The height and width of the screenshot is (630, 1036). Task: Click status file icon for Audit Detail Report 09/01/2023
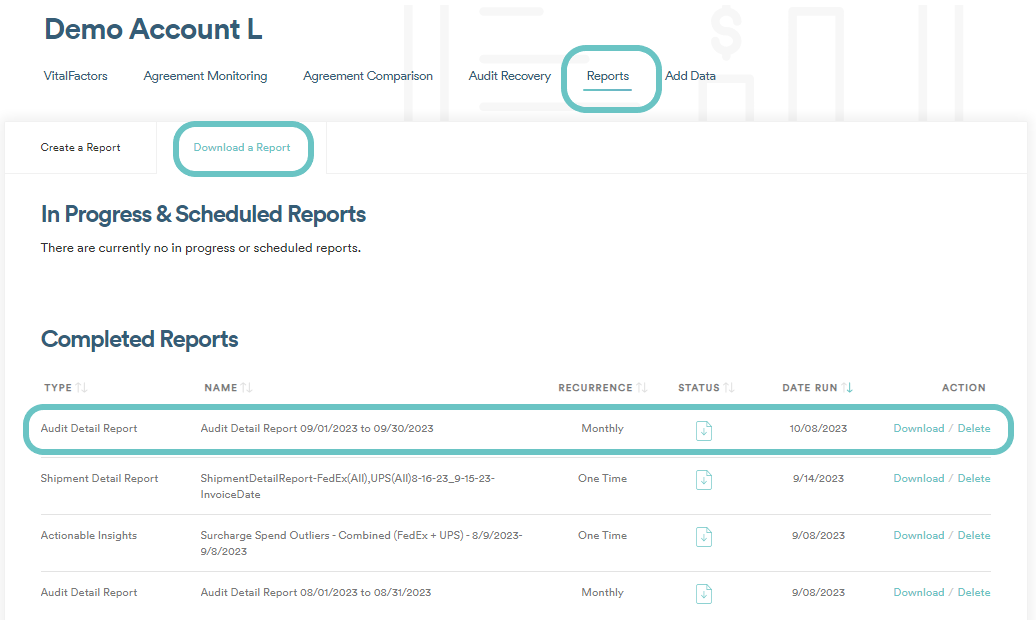[704, 430]
